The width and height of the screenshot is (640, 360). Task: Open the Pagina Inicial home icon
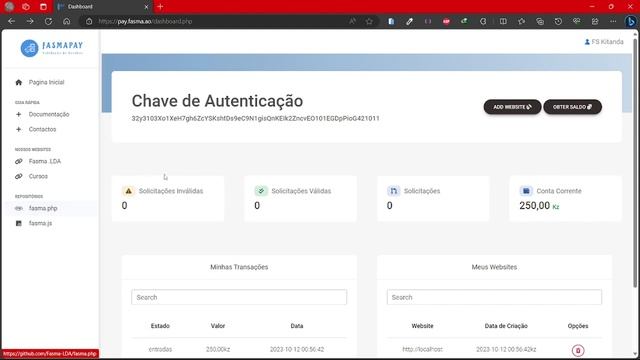[18, 82]
